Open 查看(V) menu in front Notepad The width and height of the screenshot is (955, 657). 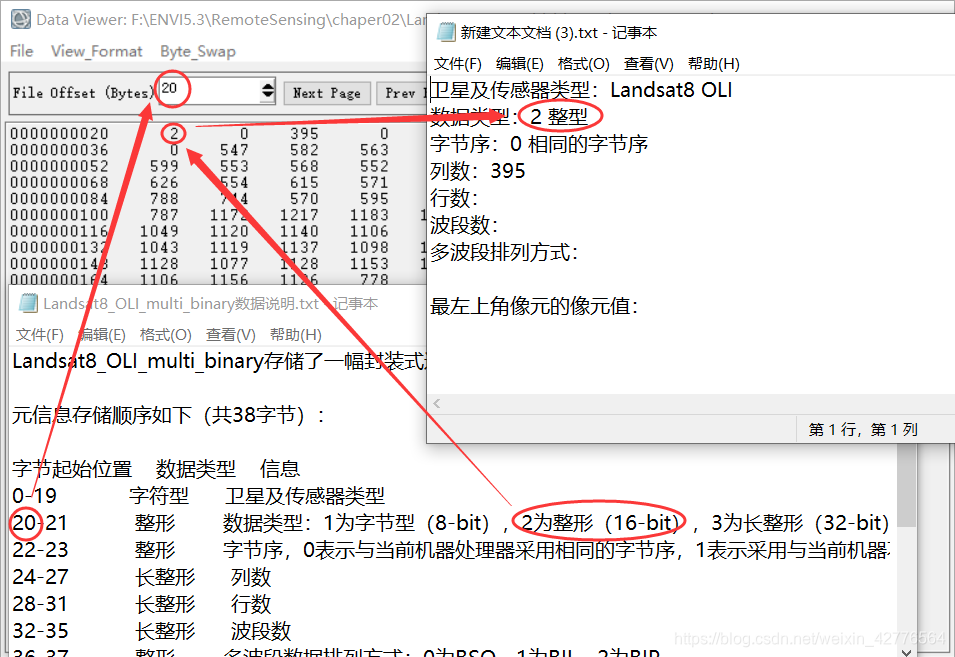coord(649,63)
